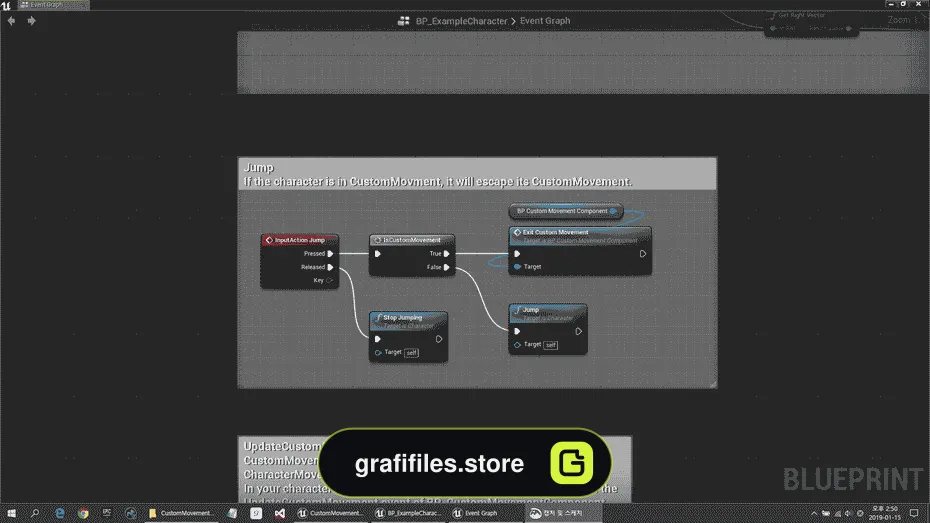Viewport: 930px width, 523px height.
Task: Click the output exec pin of Jump node
Action: click(578, 331)
